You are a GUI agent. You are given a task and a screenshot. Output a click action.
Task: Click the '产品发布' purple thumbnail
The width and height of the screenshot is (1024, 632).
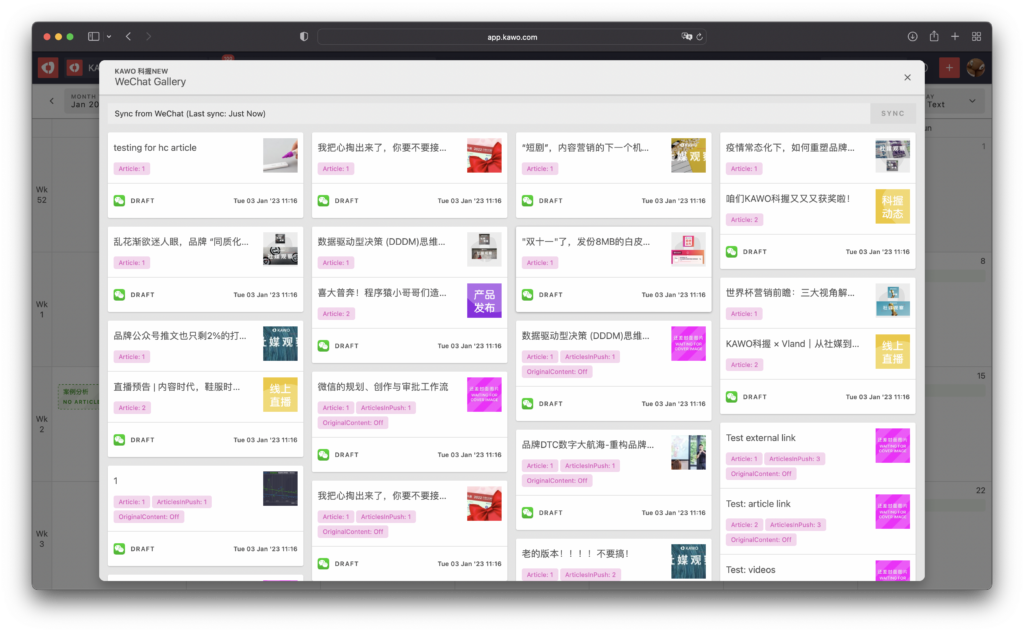coord(484,300)
